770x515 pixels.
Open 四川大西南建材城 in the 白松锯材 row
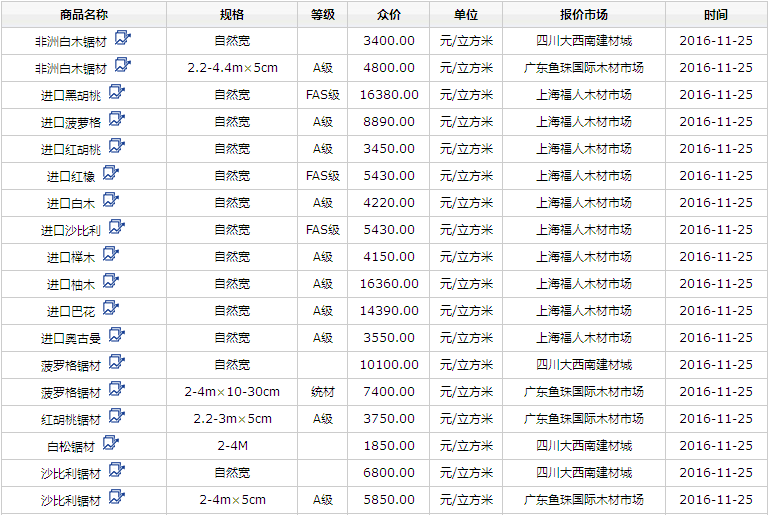point(584,446)
